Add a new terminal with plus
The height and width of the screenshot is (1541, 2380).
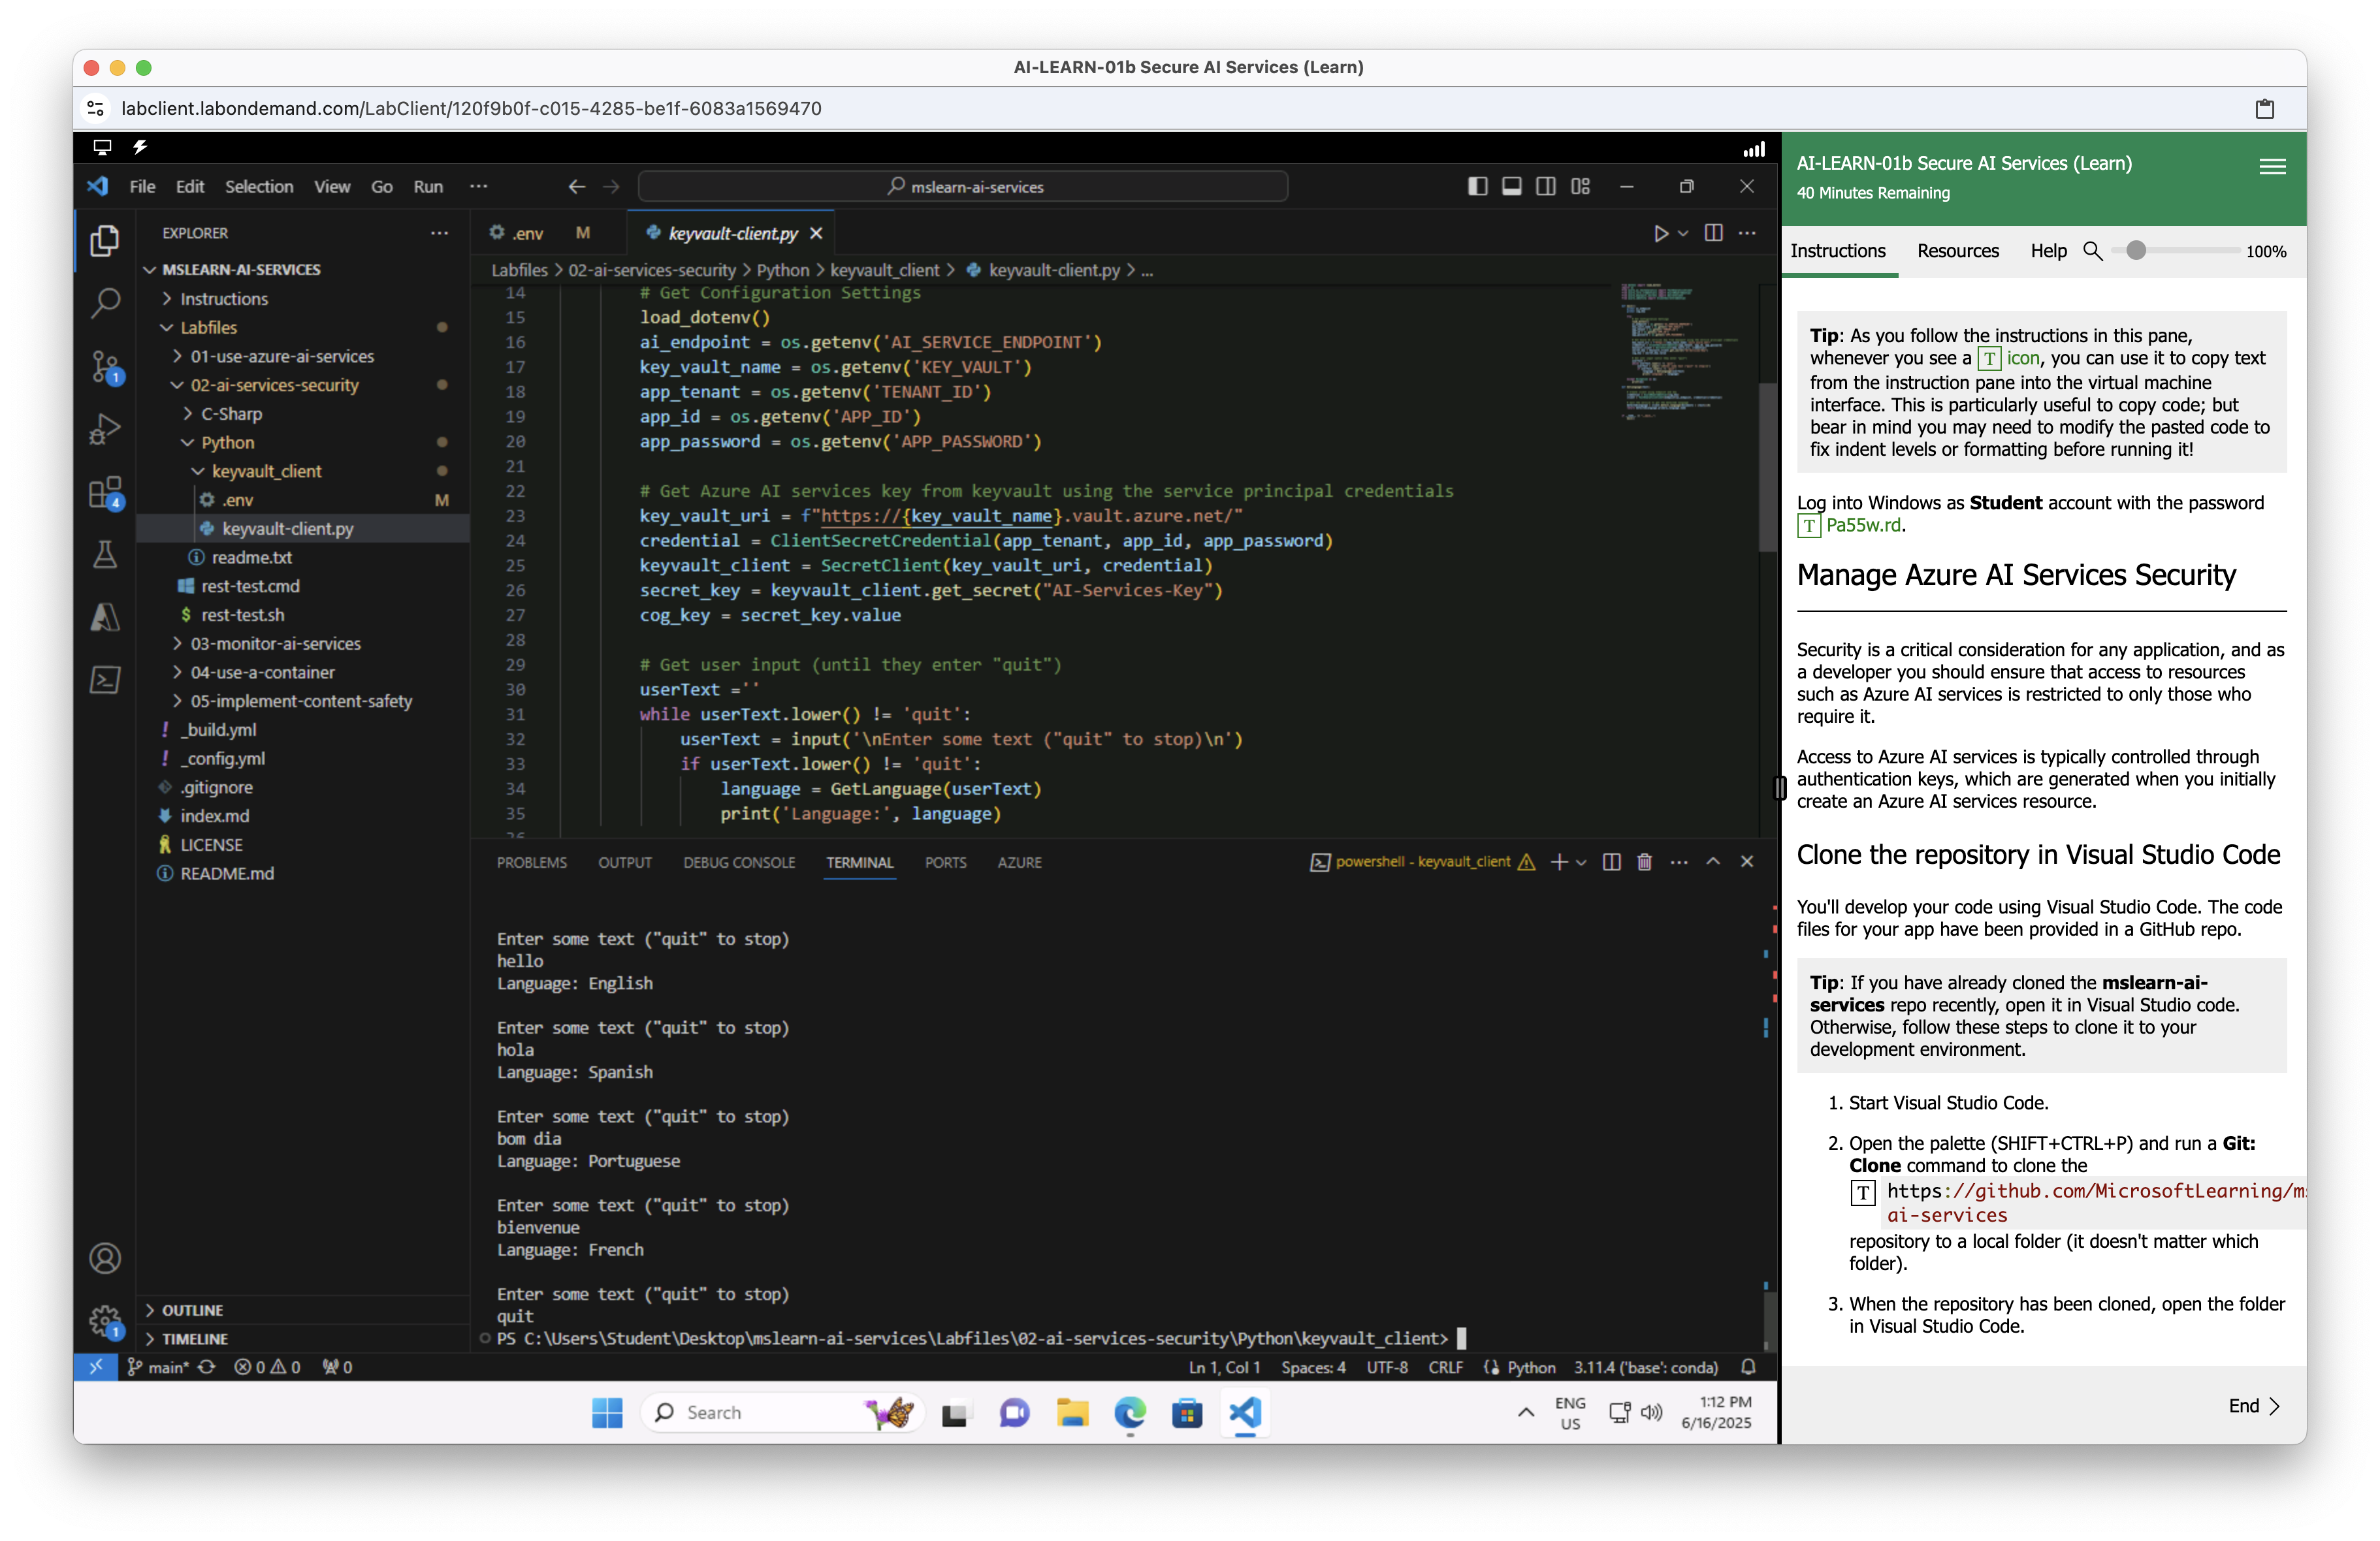(1558, 862)
